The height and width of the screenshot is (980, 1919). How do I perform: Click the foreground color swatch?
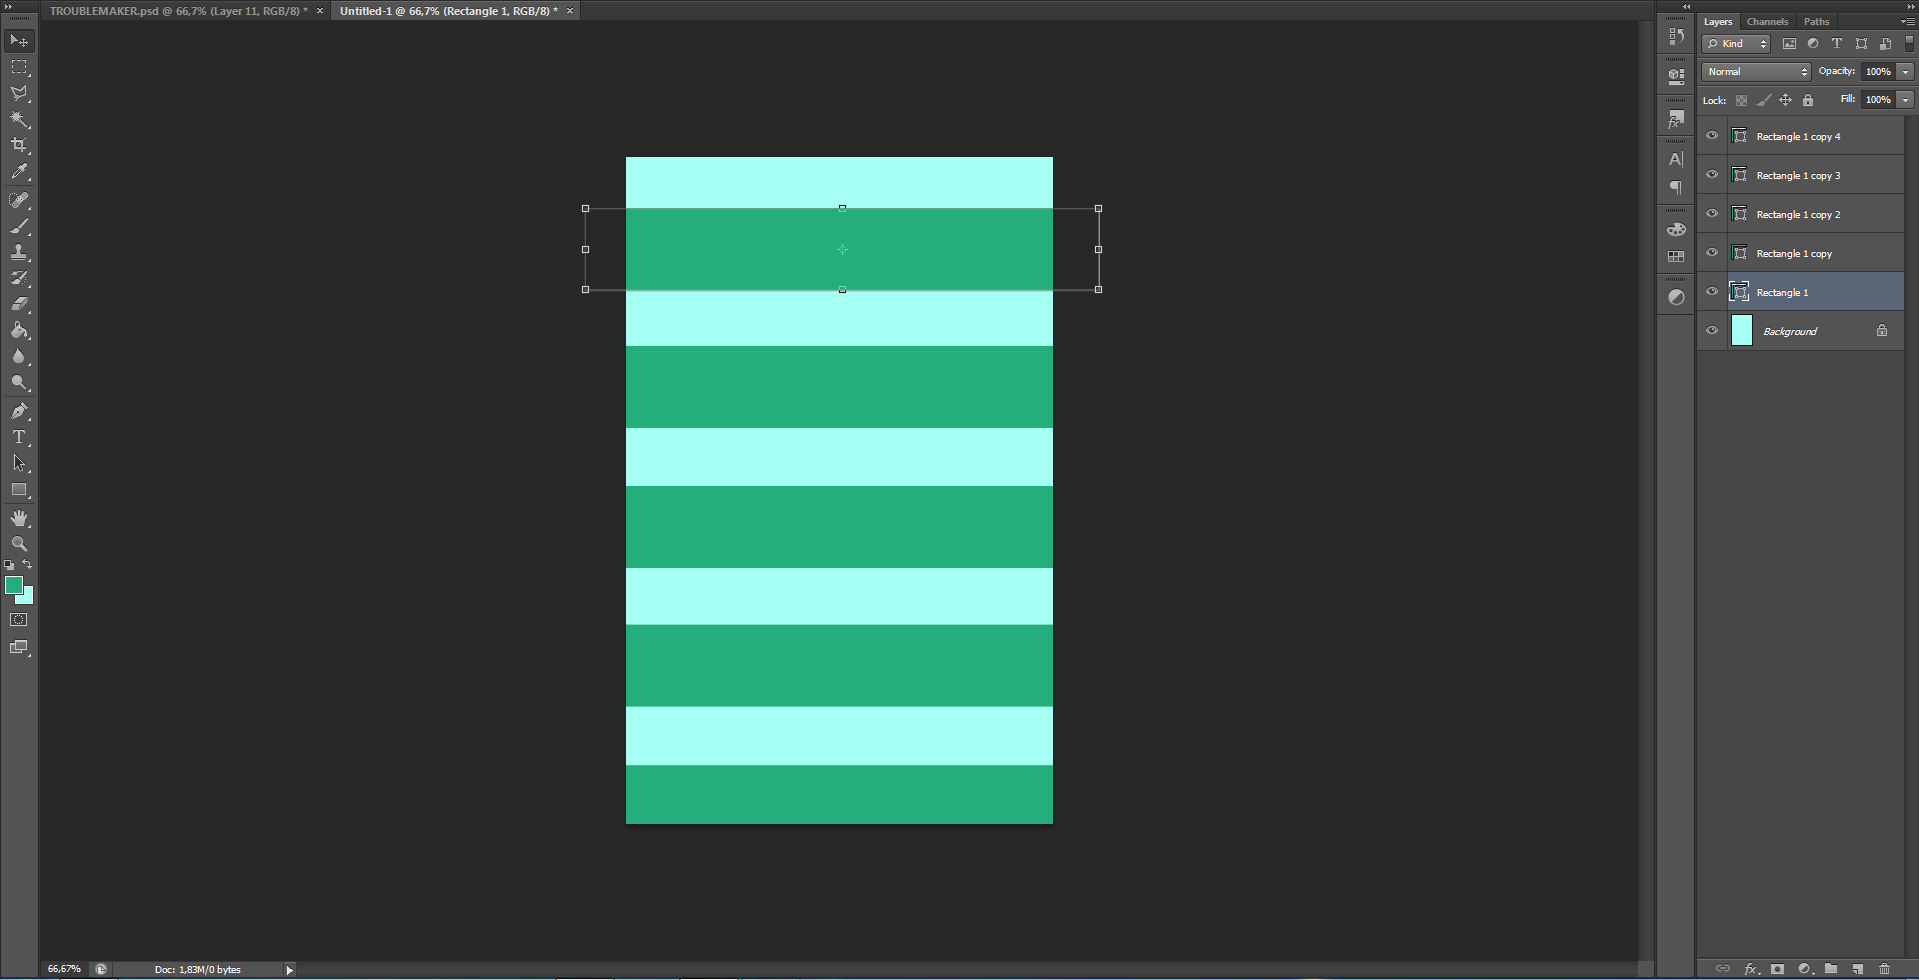coord(13,585)
